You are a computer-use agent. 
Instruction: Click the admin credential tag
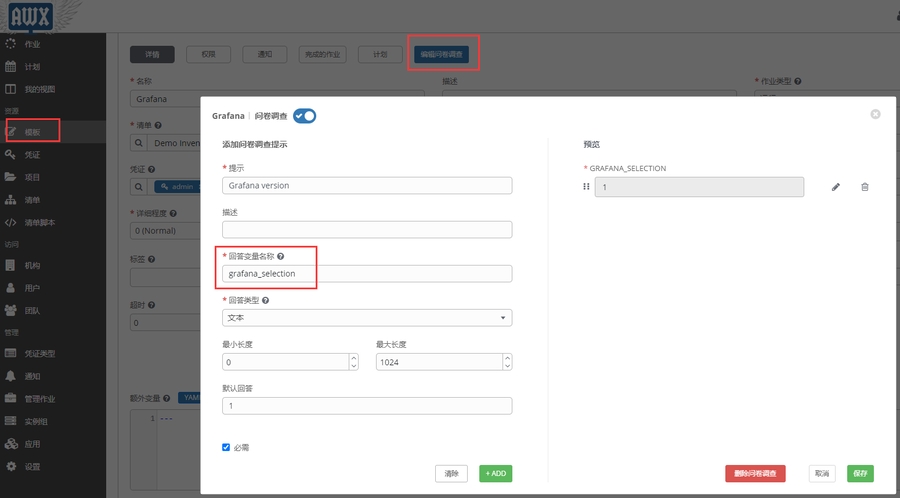(177, 187)
